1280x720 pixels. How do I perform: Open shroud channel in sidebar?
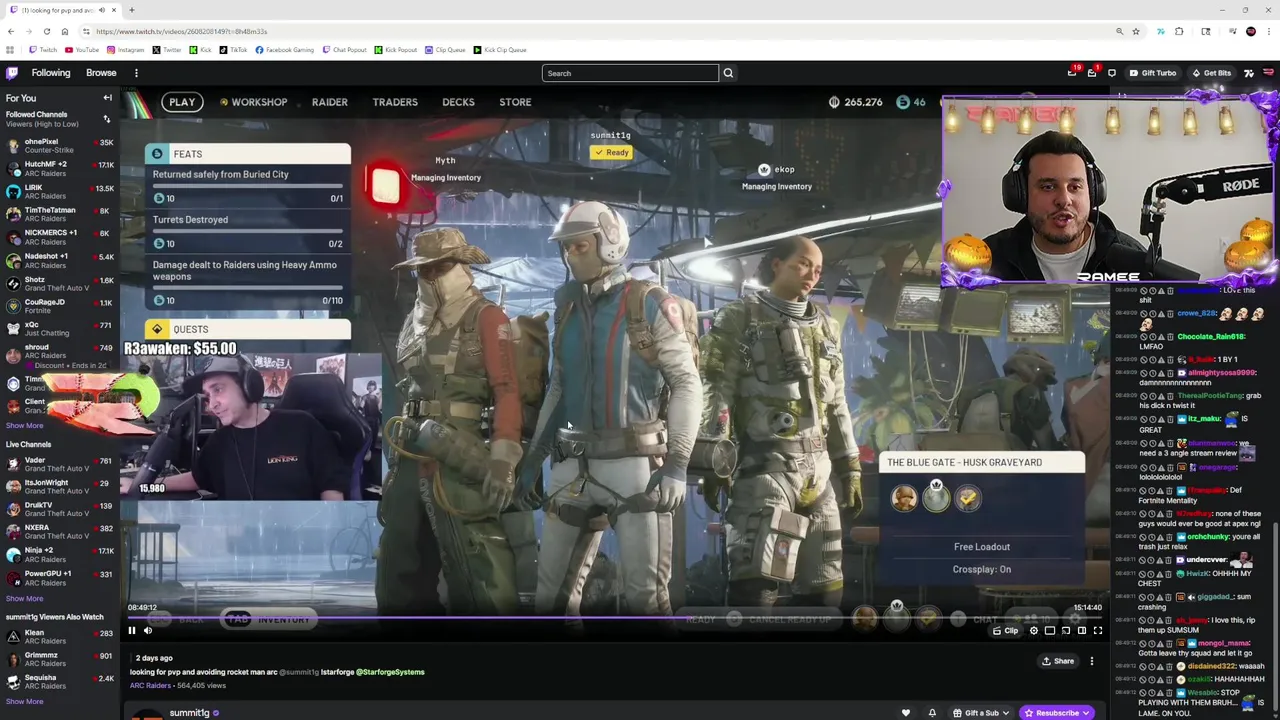pyautogui.click(x=58, y=352)
